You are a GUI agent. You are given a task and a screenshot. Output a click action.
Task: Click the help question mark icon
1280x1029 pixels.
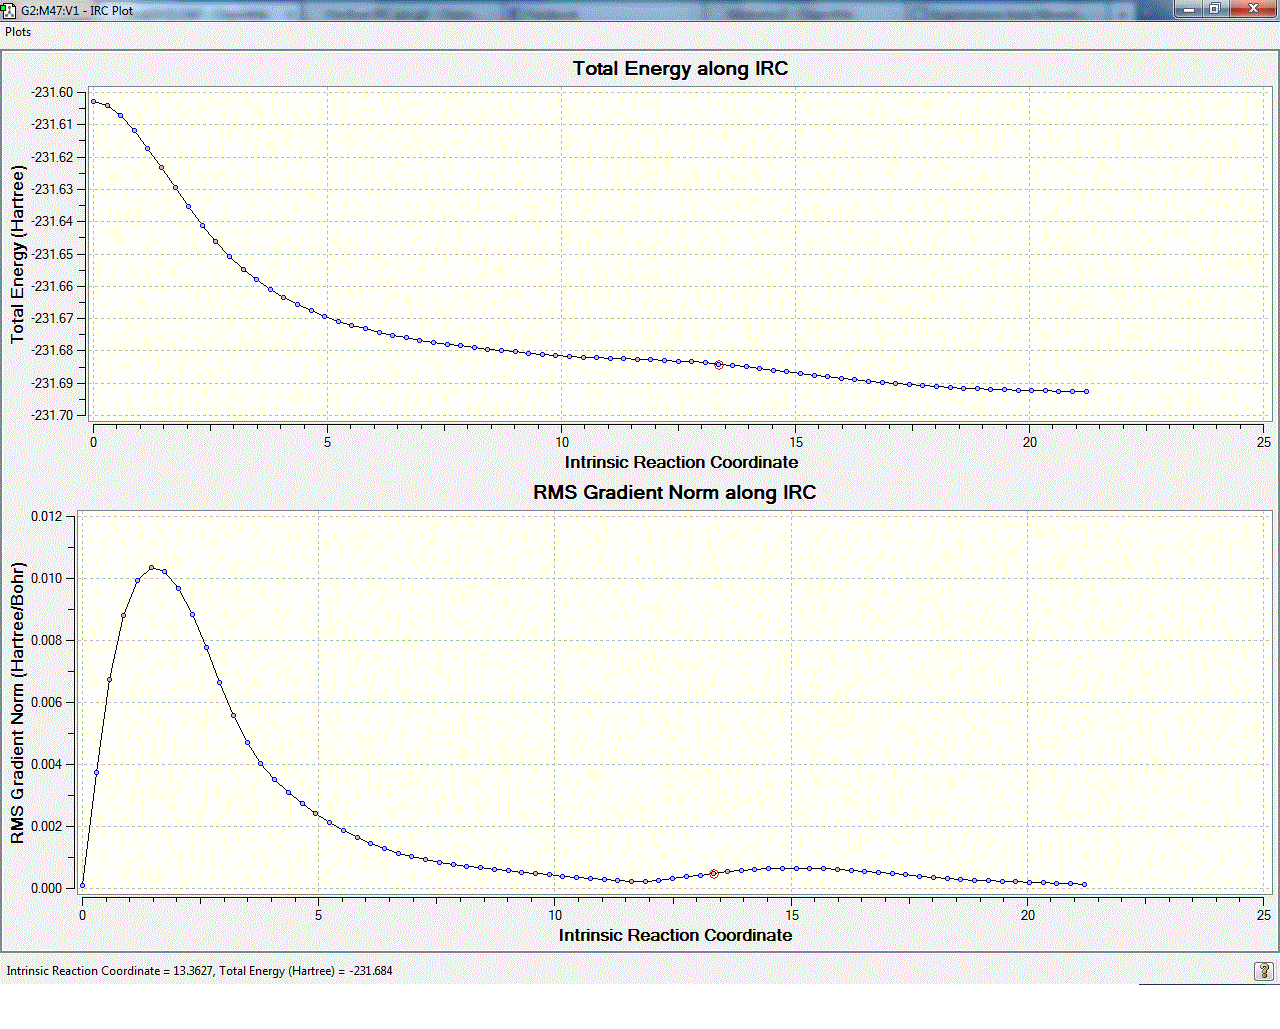1265,971
